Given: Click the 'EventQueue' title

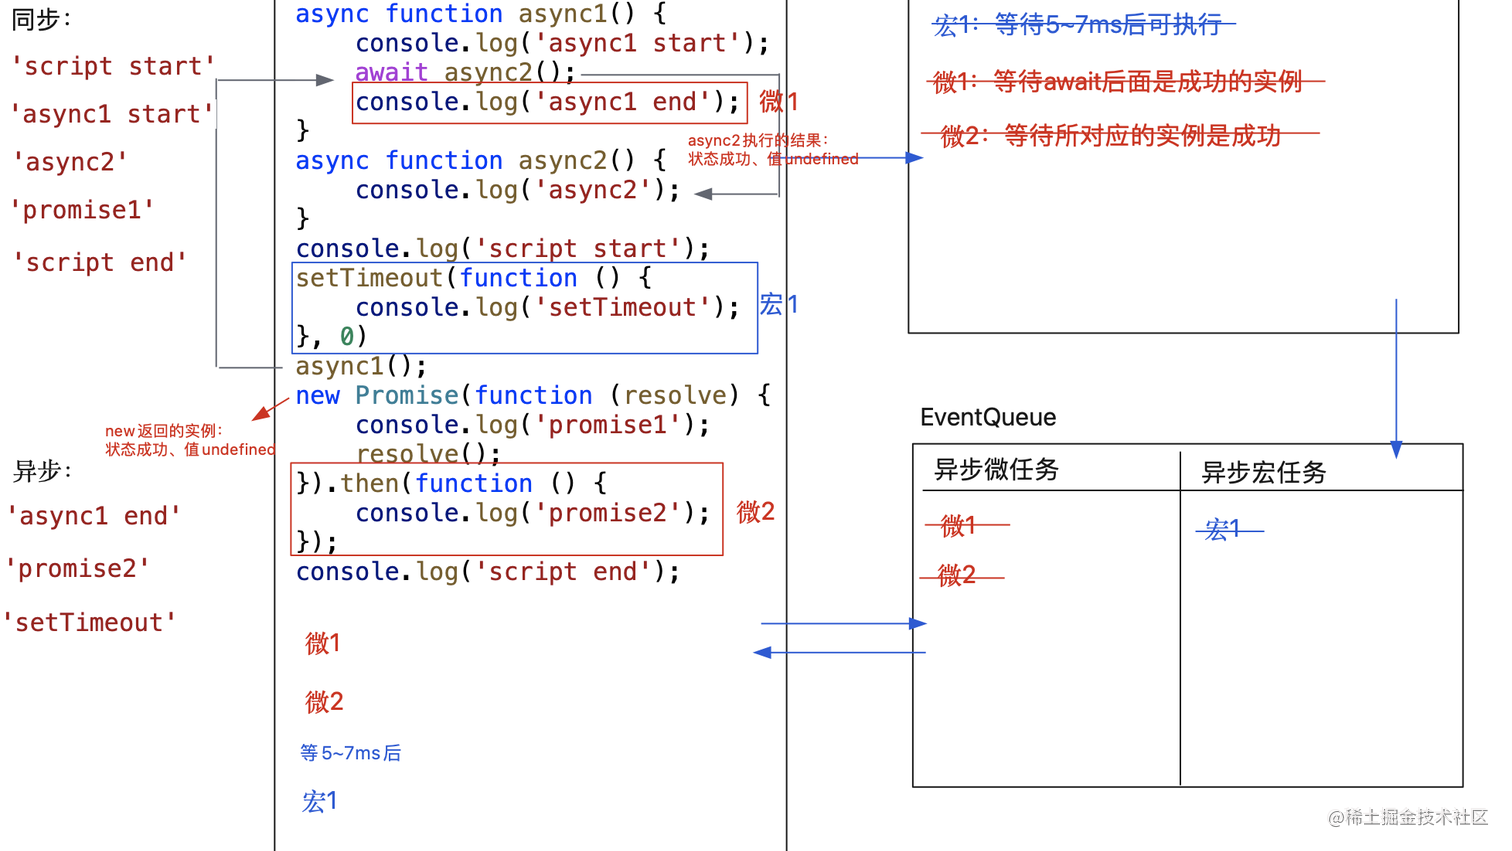Looking at the screenshot, I should pos(988,417).
